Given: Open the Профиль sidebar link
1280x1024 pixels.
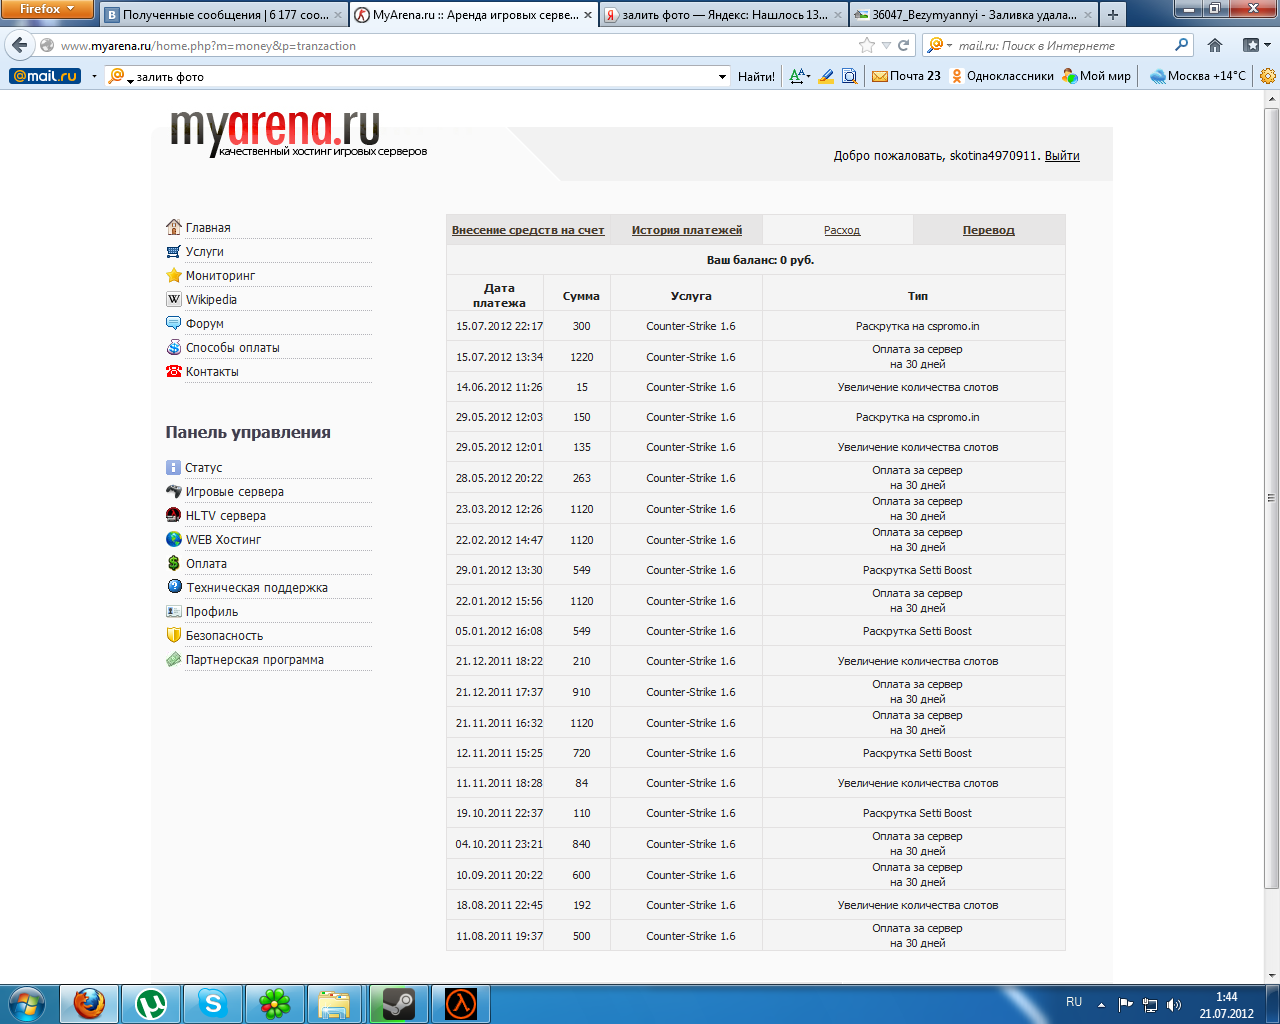Looking at the screenshot, I should pyautogui.click(x=212, y=612).
